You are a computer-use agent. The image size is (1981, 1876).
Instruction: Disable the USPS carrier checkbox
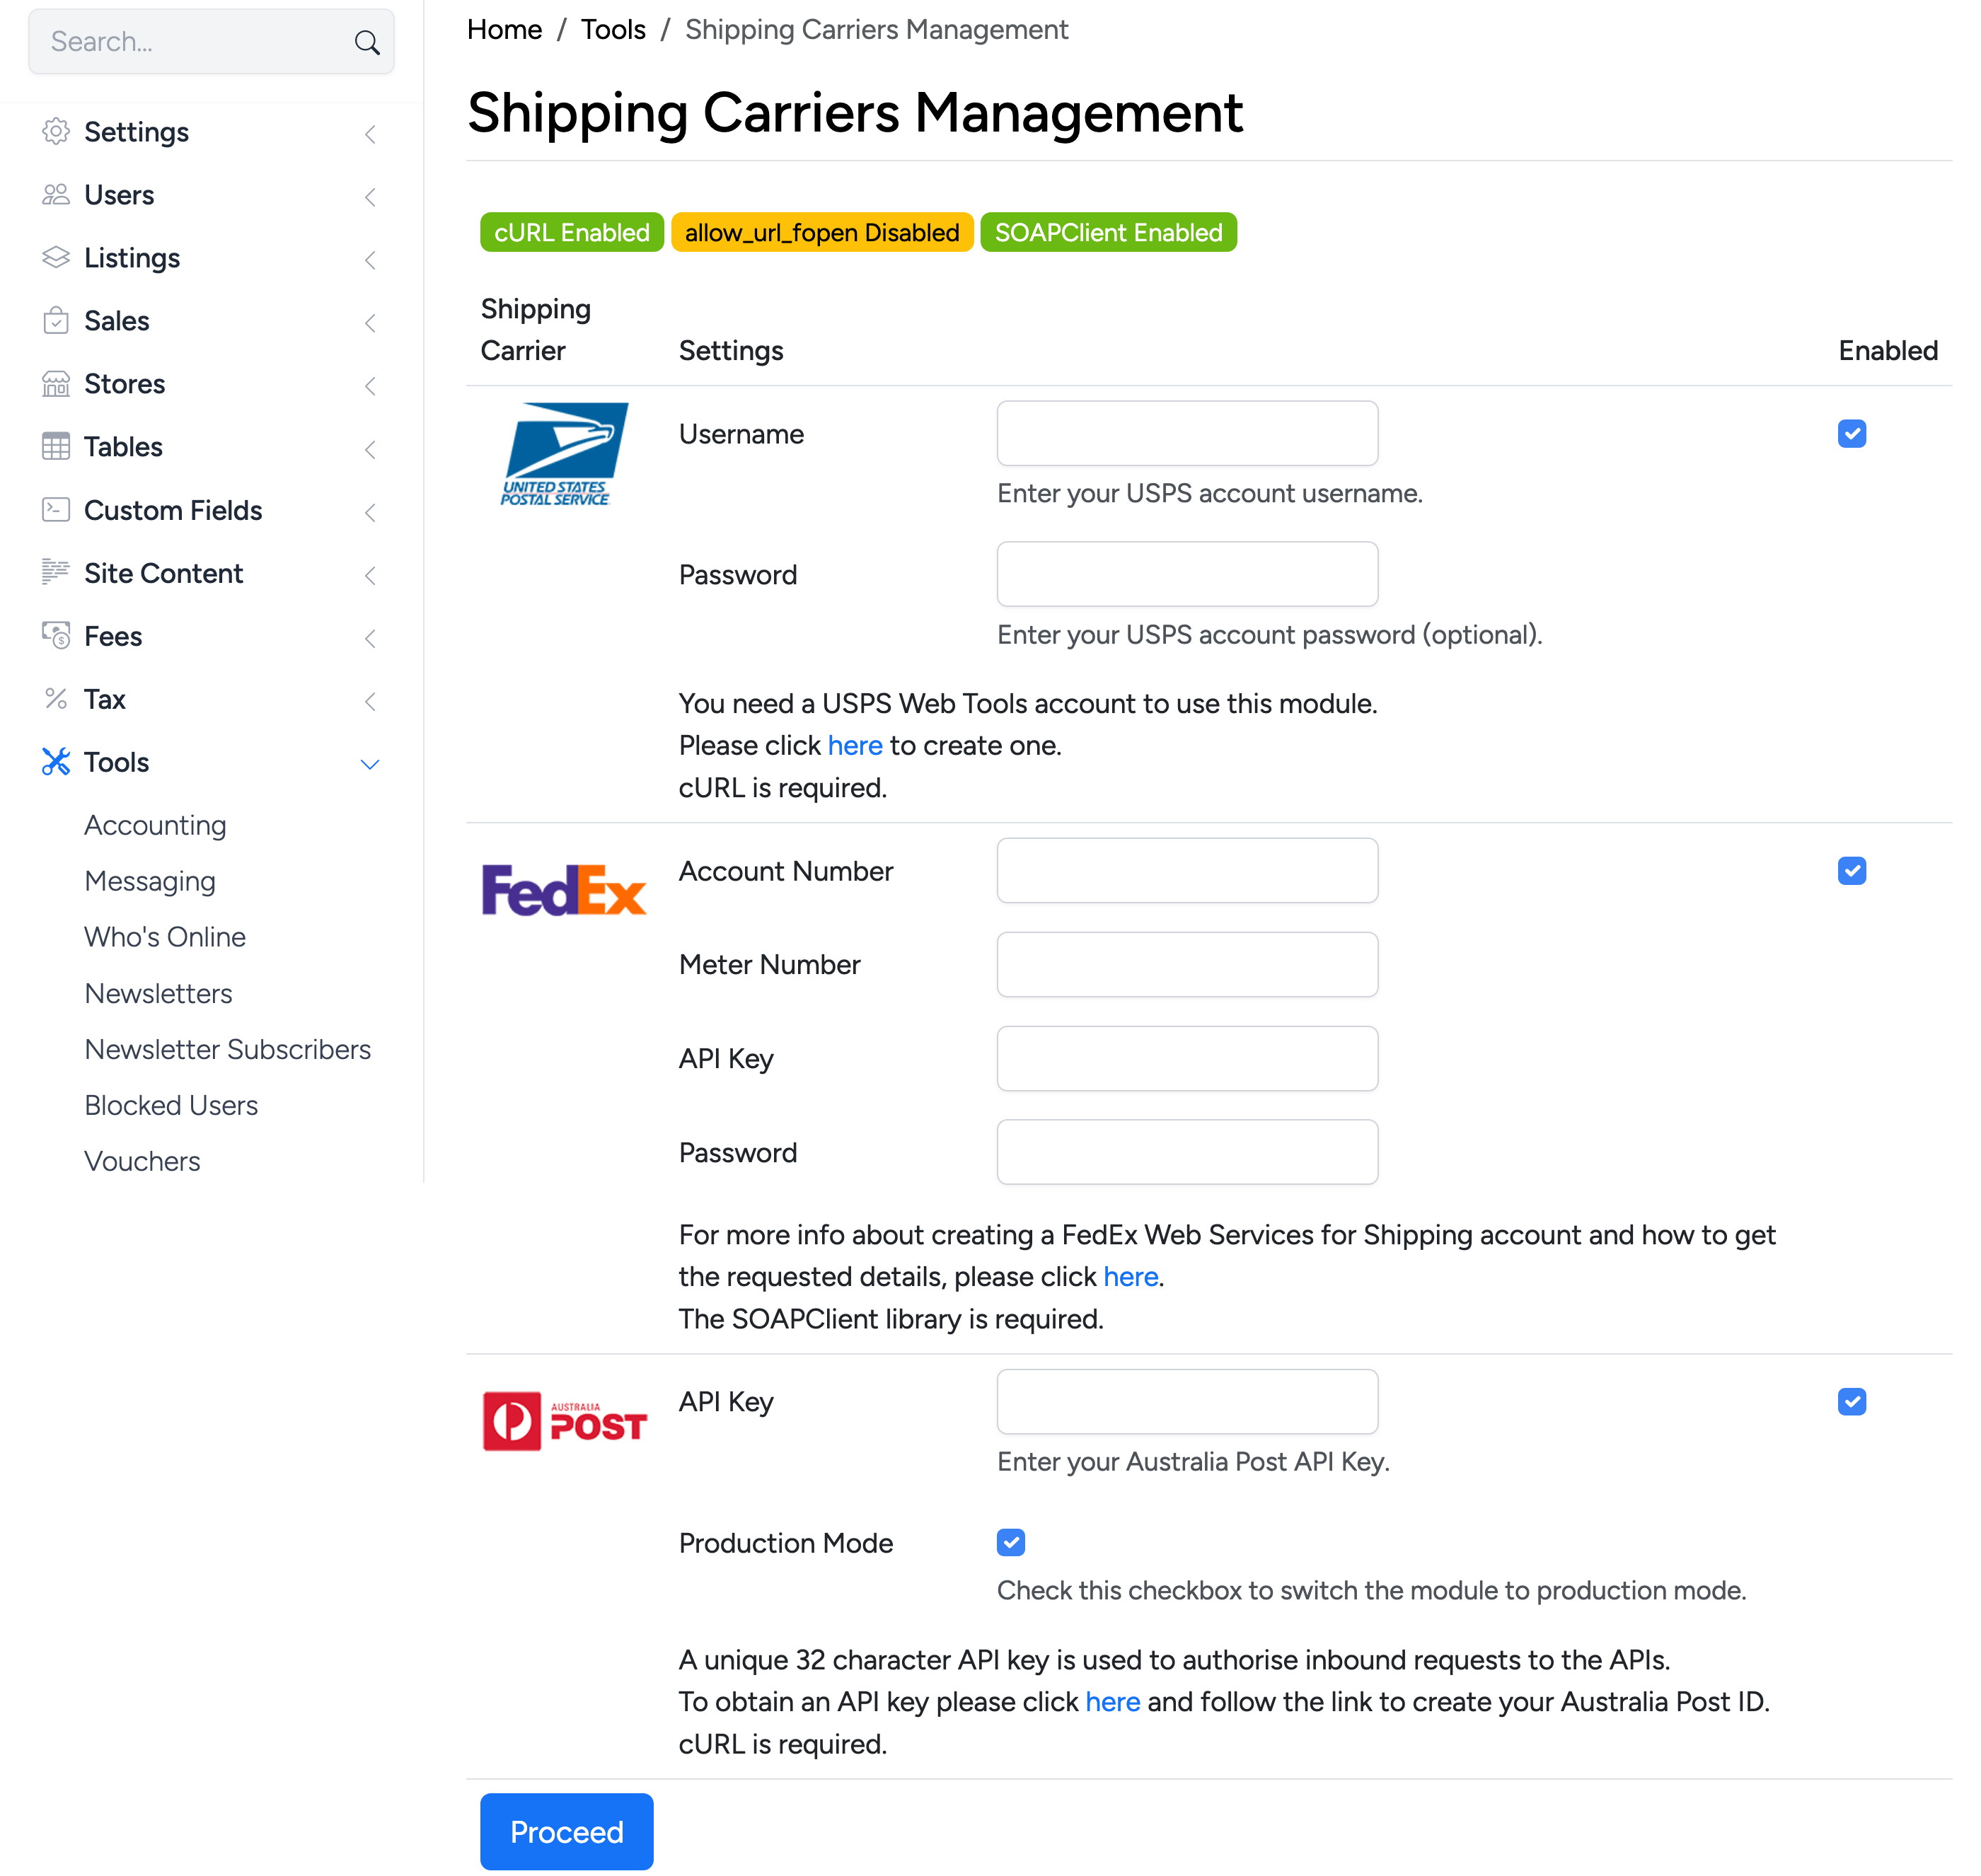point(1852,434)
